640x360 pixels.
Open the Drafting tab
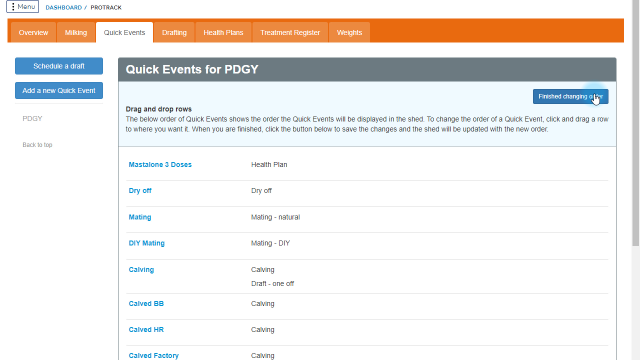[174, 33]
